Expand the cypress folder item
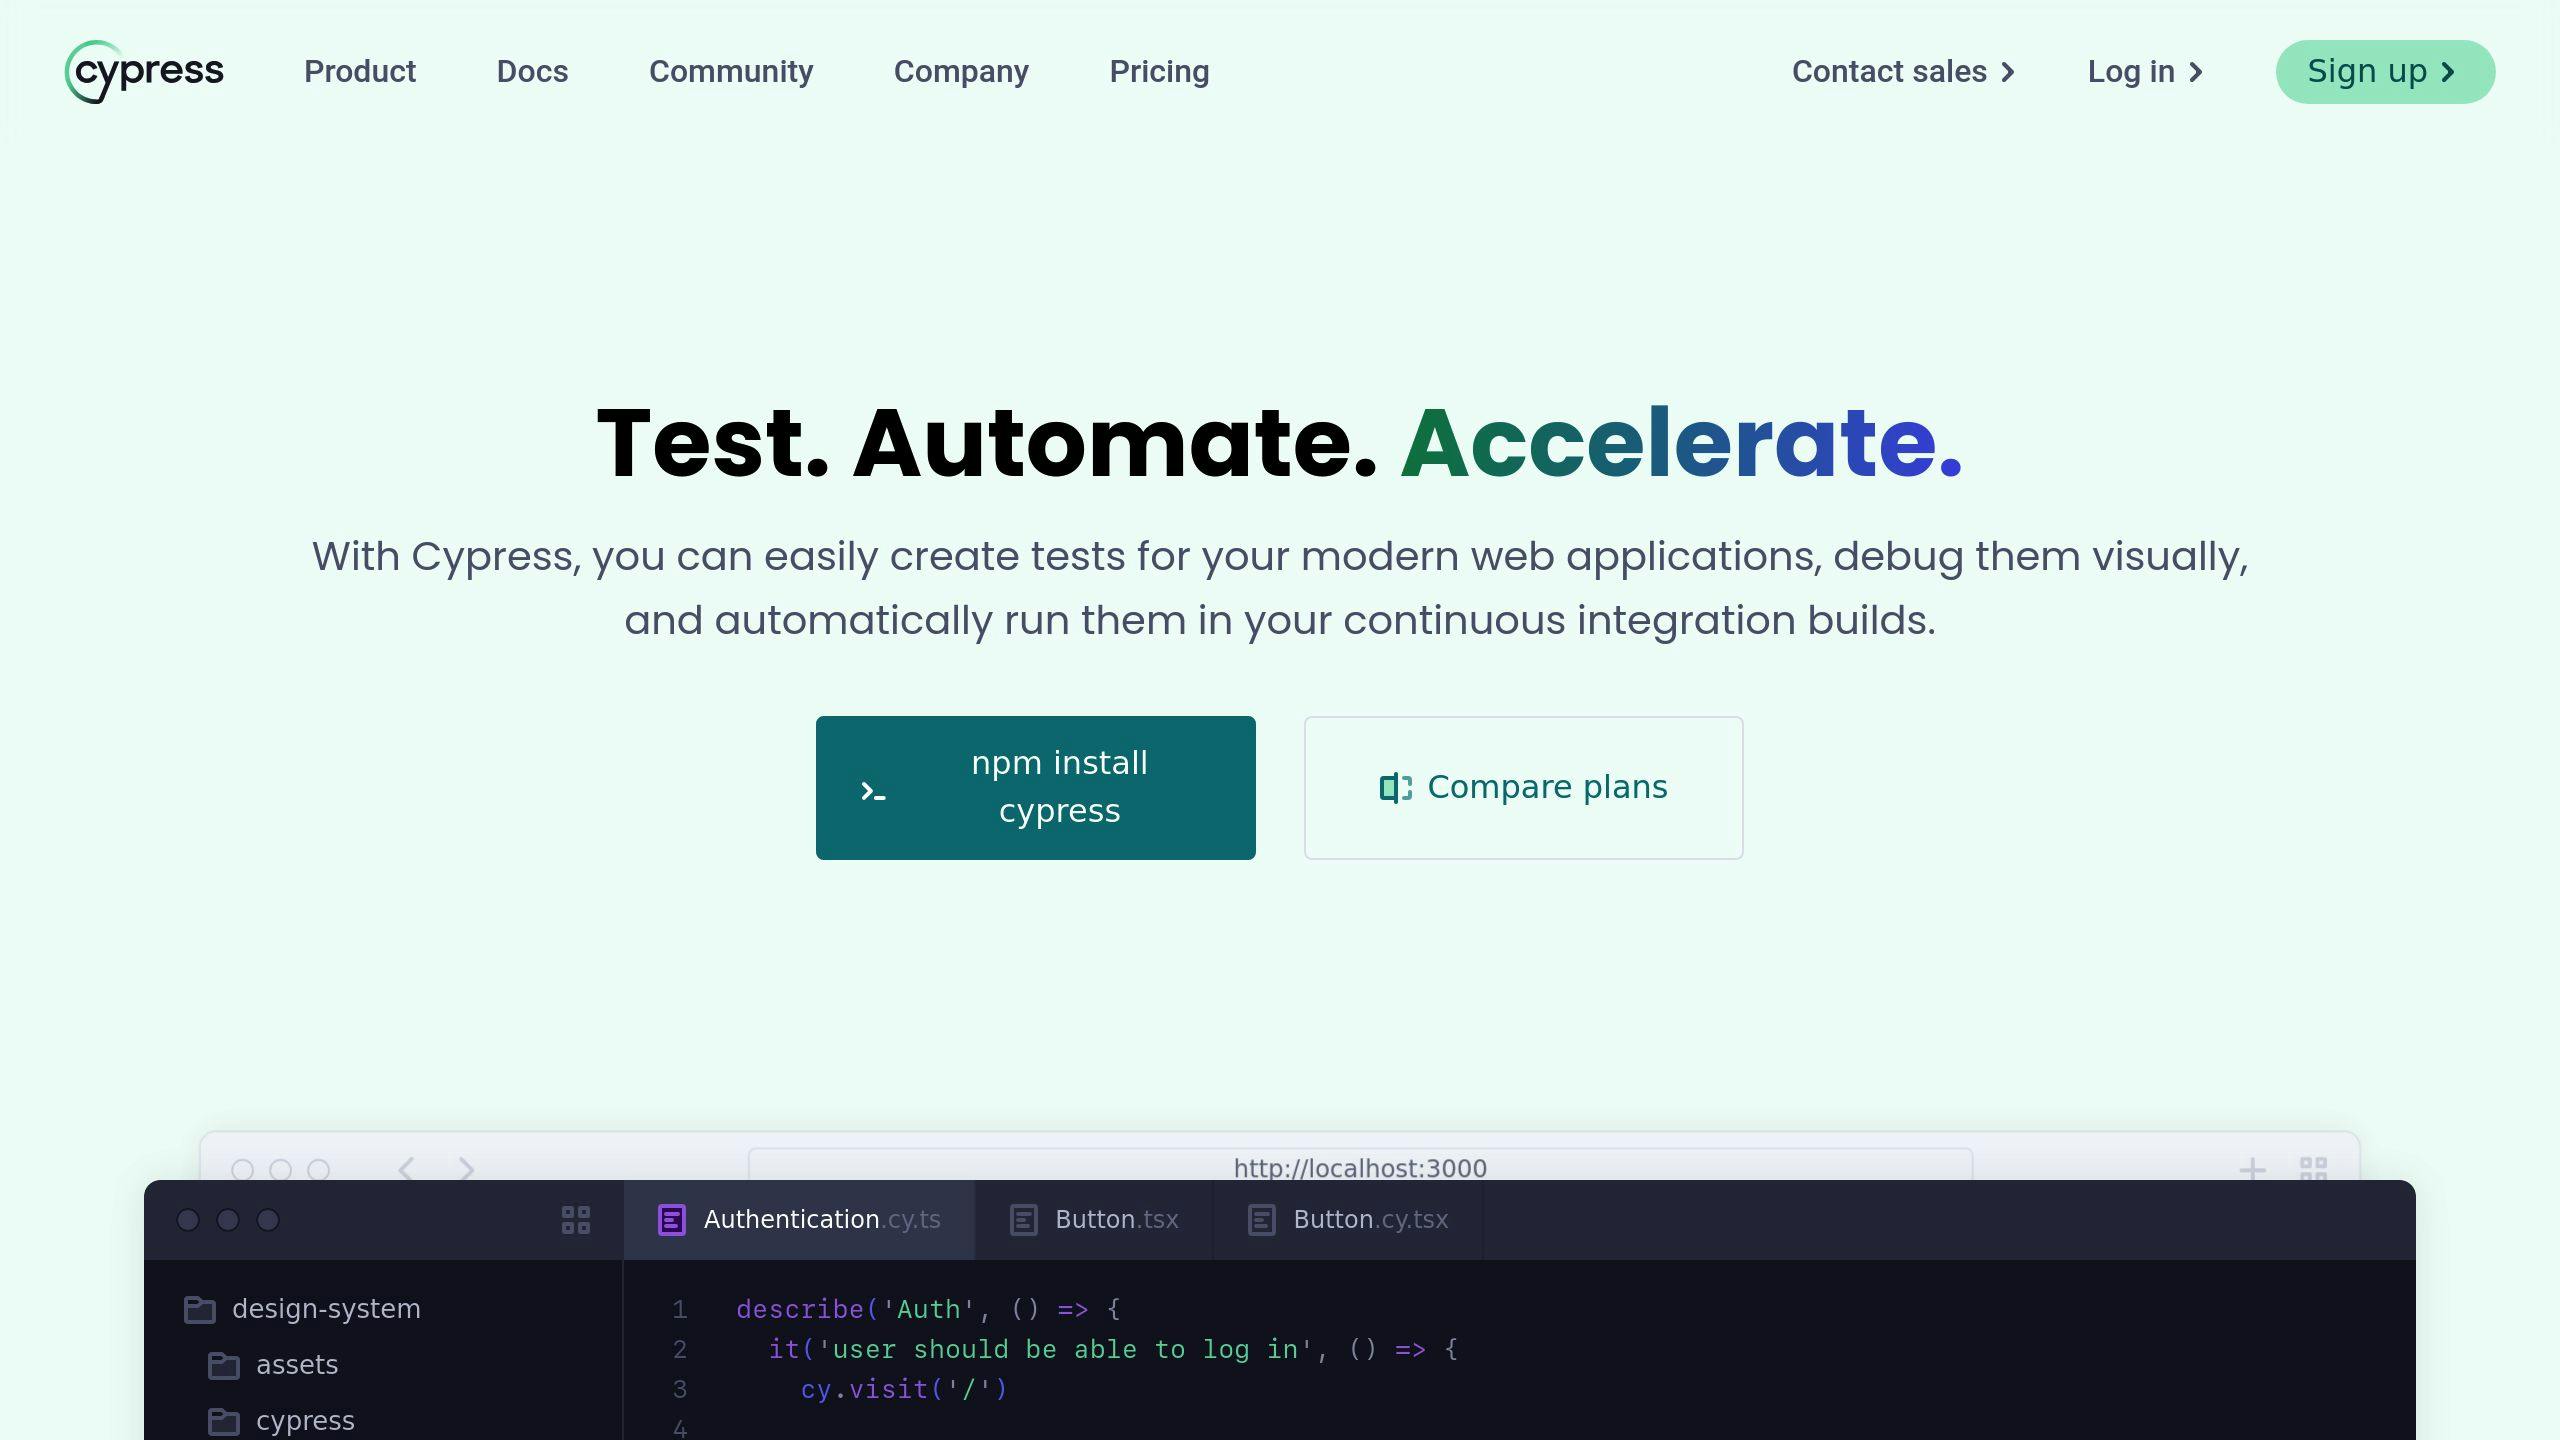 click(302, 1419)
